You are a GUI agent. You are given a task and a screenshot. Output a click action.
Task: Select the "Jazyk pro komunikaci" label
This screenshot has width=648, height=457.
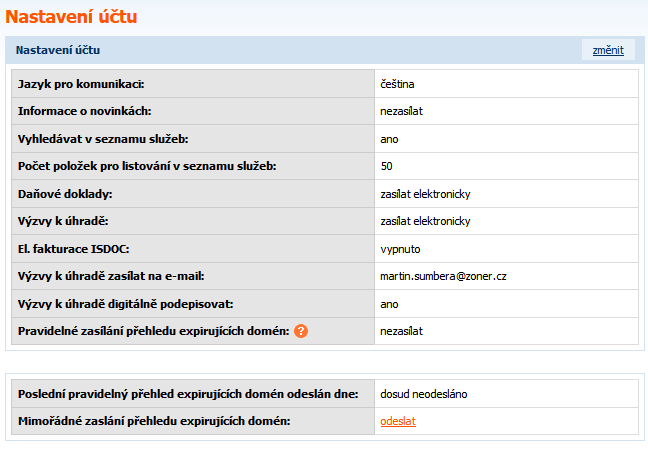click(x=82, y=83)
